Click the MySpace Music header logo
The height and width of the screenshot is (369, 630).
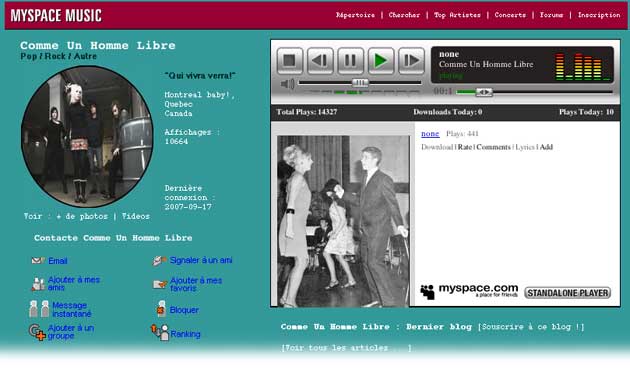(x=56, y=16)
